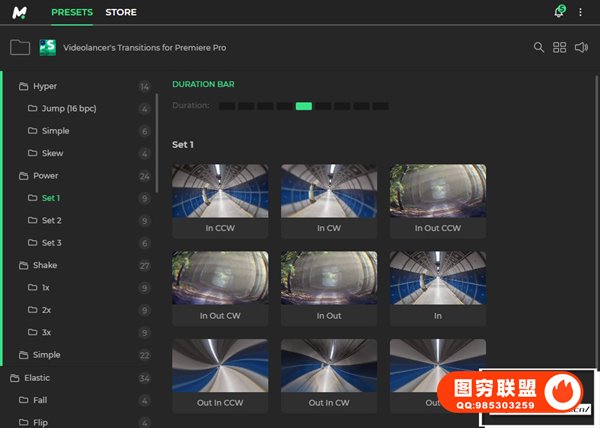The height and width of the screenshot is (428, 600).
Task: Open the menu with three dots
Action: click(x=582, y=12)
